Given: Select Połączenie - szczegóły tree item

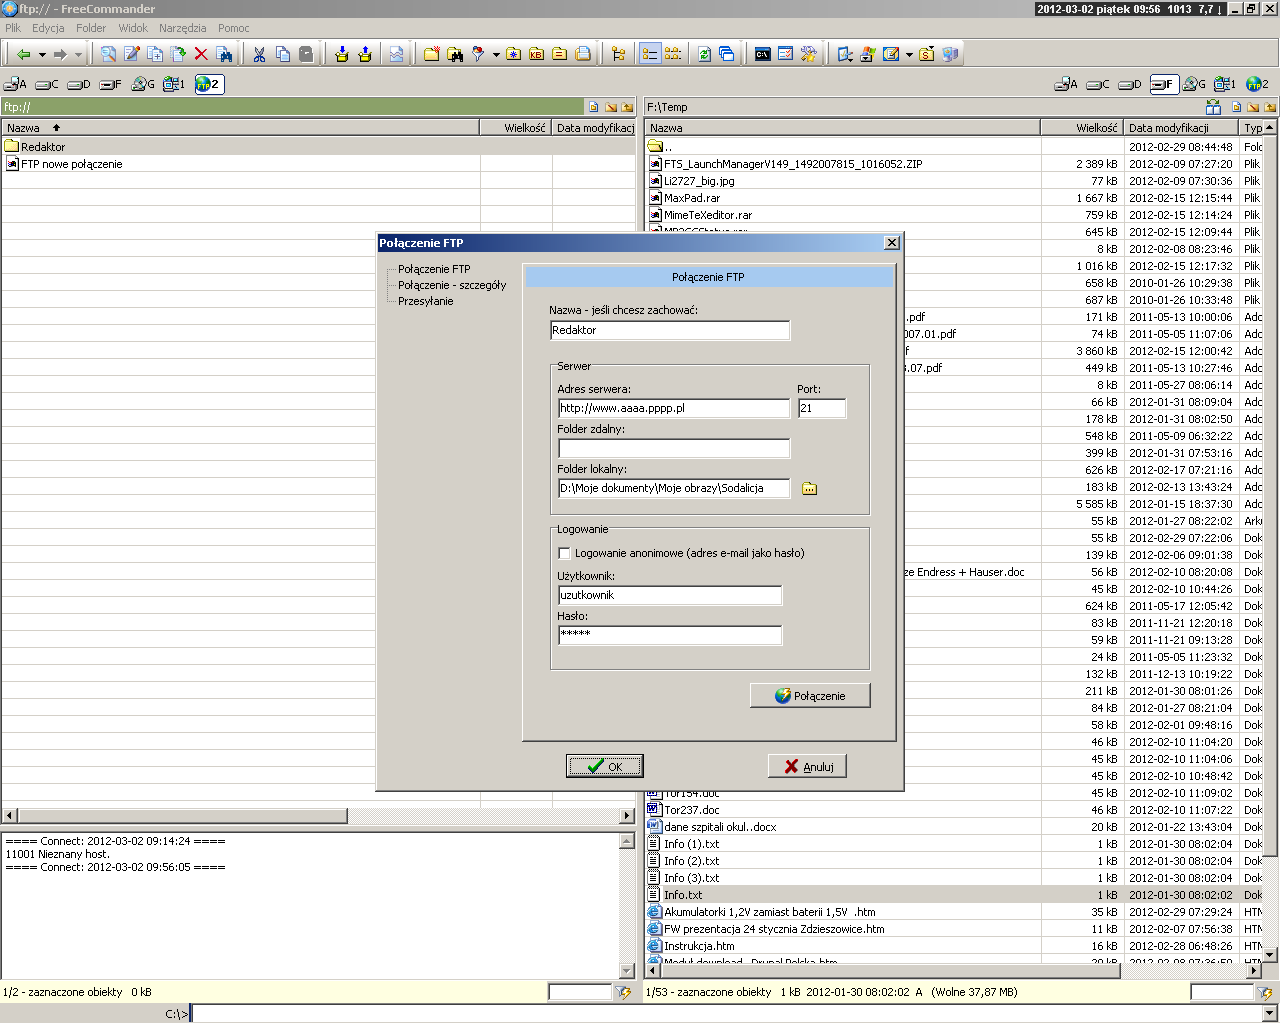Looking at the screenshot, I should coord(452,285).
